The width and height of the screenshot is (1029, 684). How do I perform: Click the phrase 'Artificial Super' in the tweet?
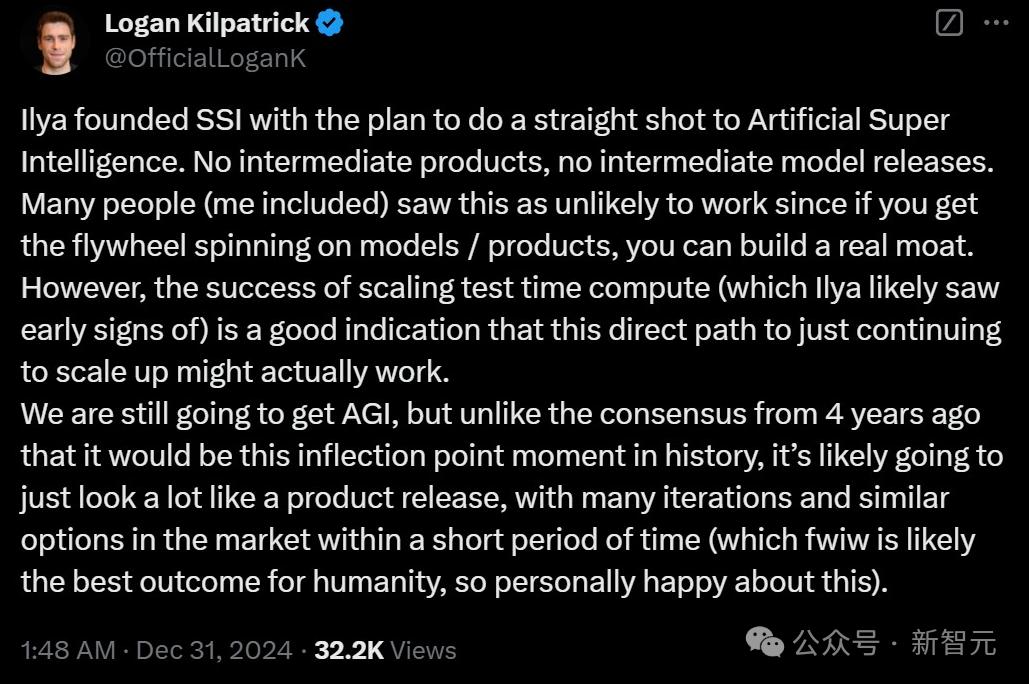tap(849, 120)
